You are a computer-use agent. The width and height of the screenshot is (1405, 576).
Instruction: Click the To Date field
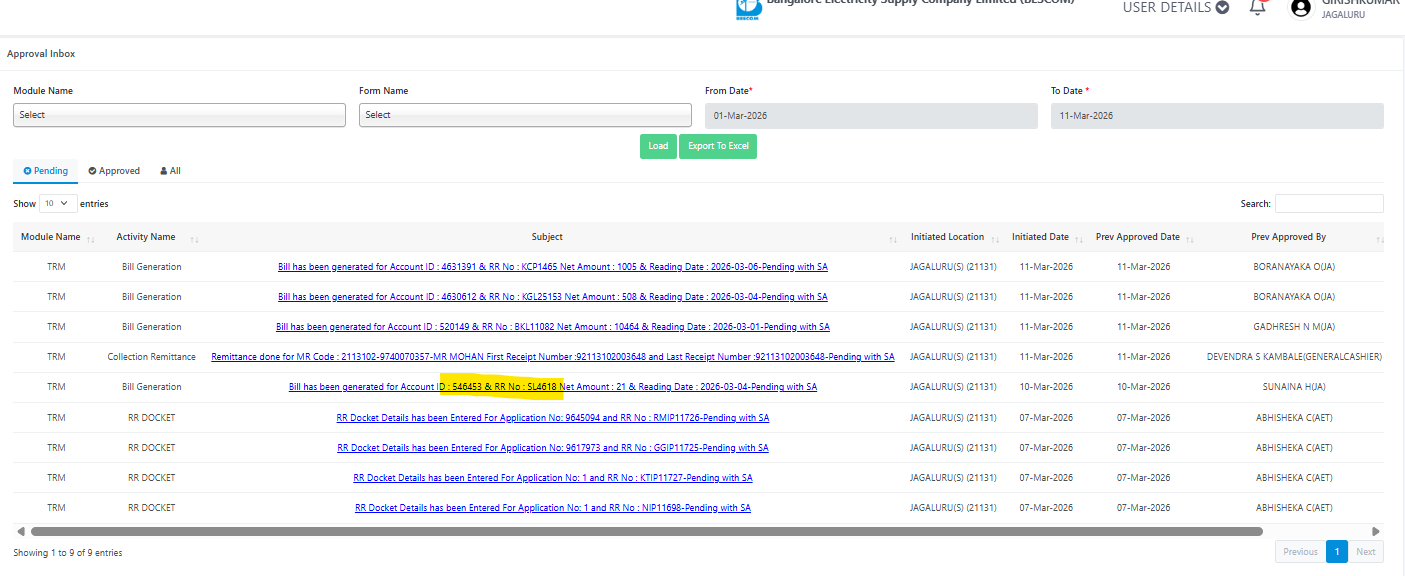[1217, 116]
